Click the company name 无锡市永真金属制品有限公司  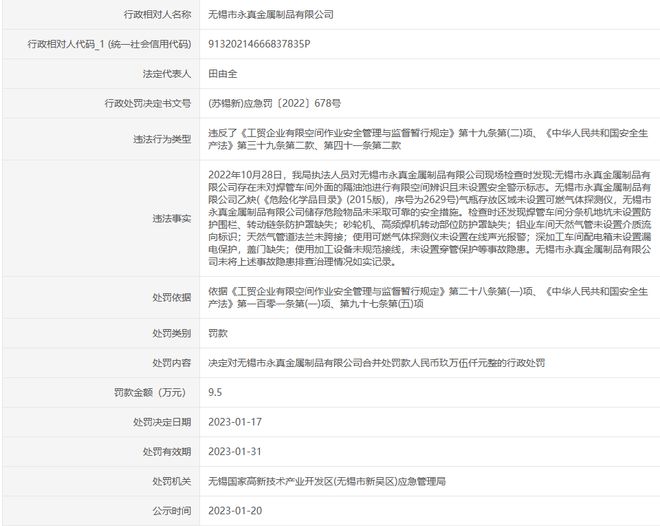(271, 16)
